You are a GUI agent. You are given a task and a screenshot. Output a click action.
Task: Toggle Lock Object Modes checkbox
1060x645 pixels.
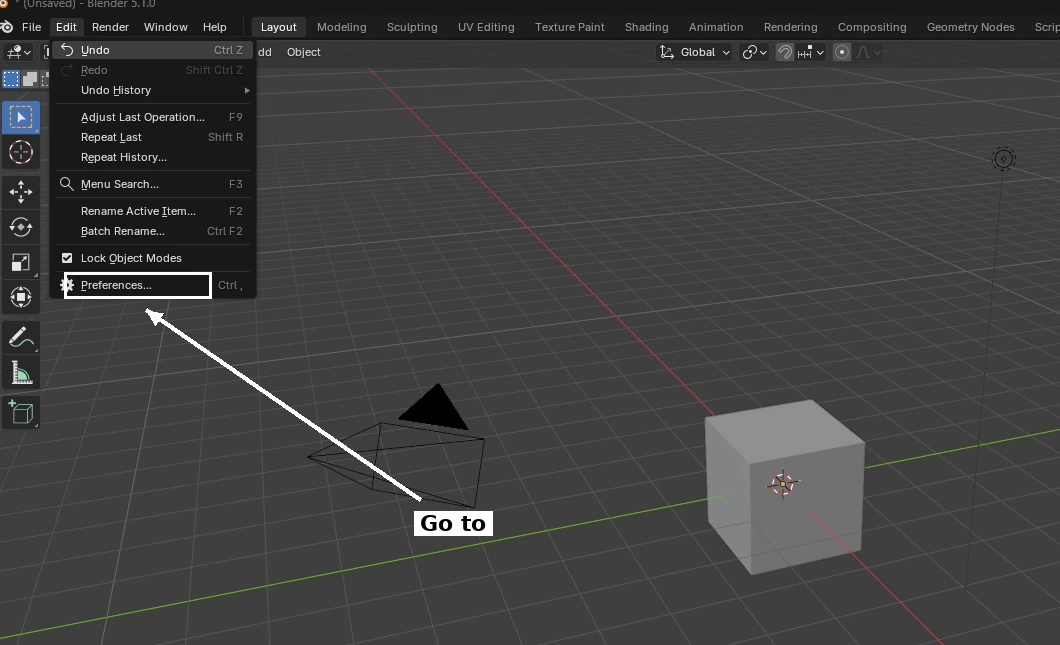67,258
